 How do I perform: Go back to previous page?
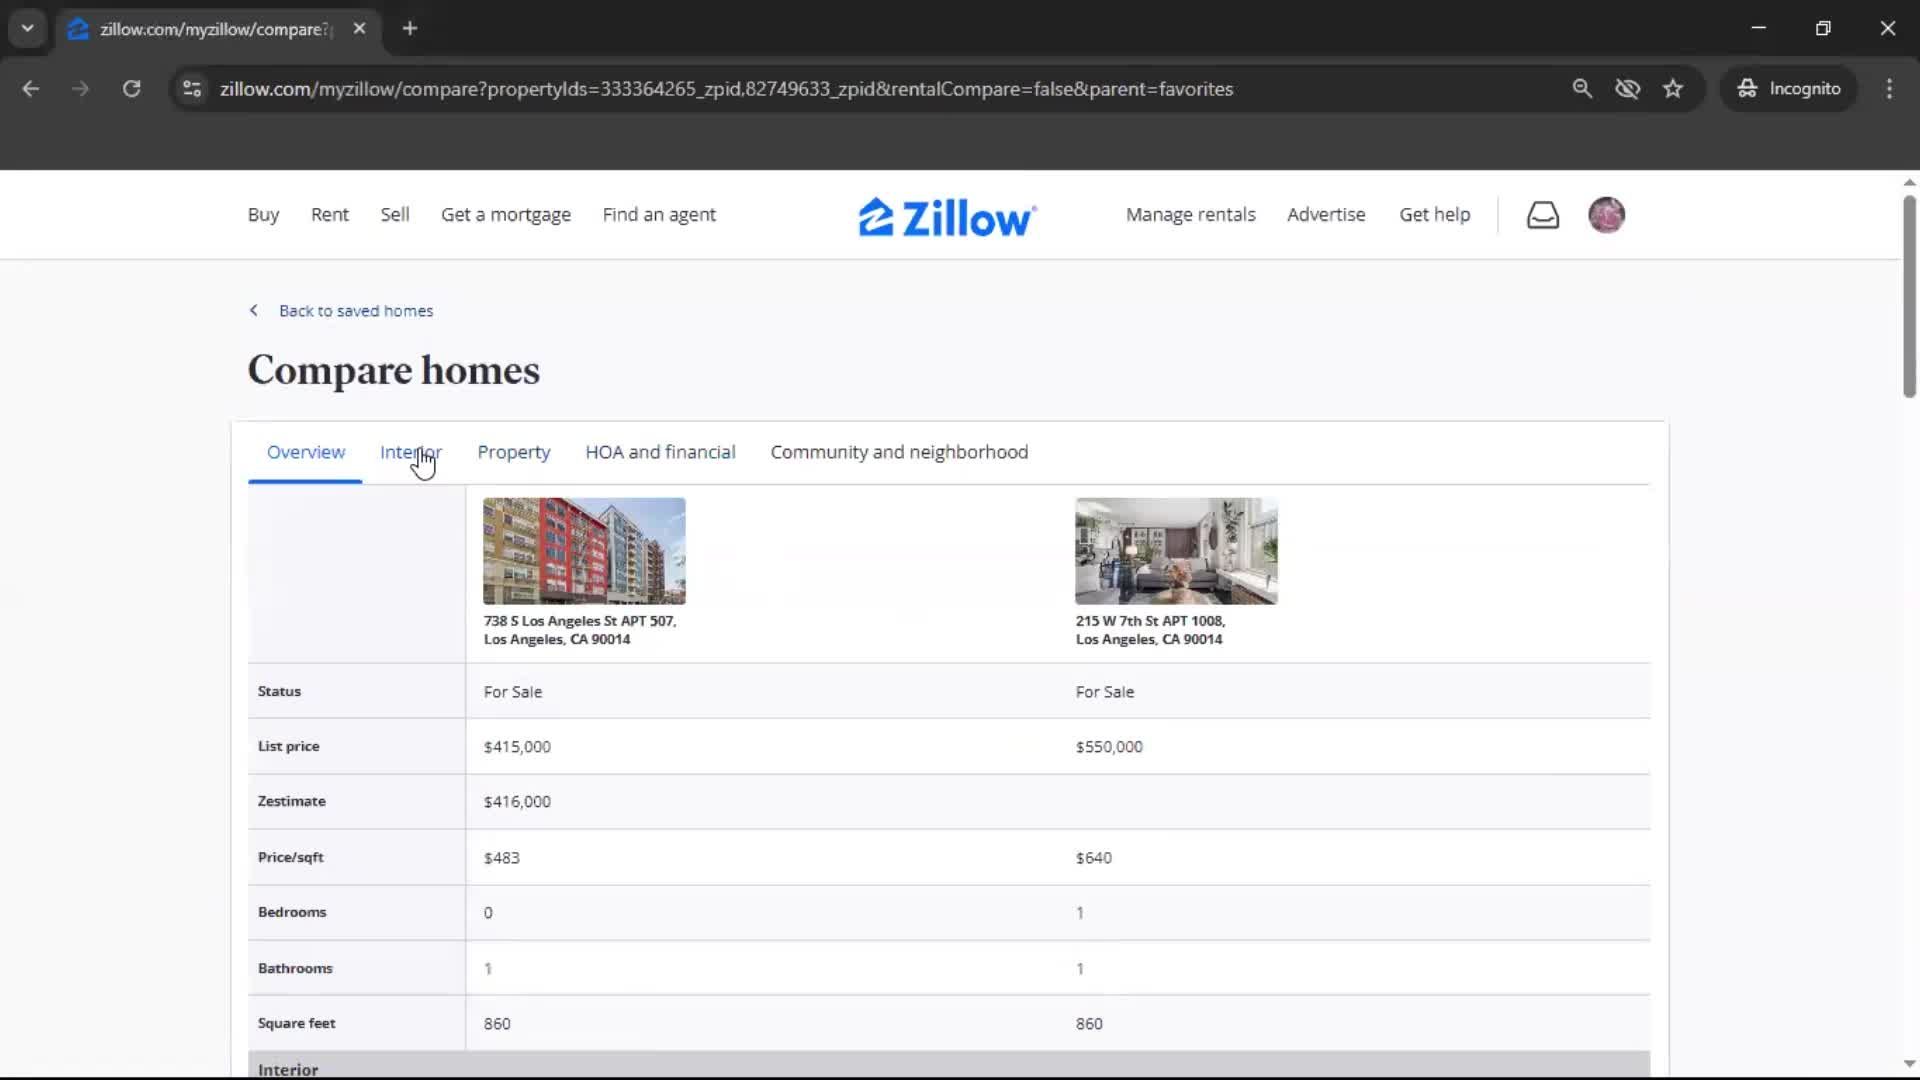(31, 89)
